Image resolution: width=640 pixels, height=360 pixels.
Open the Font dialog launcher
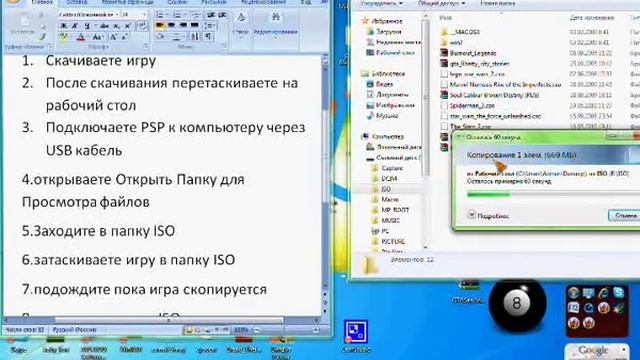pos(145,46)
